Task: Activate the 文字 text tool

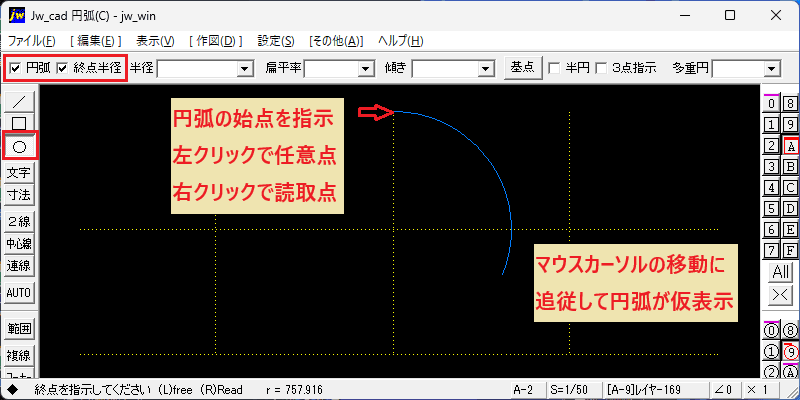Action: coord(19,173)
